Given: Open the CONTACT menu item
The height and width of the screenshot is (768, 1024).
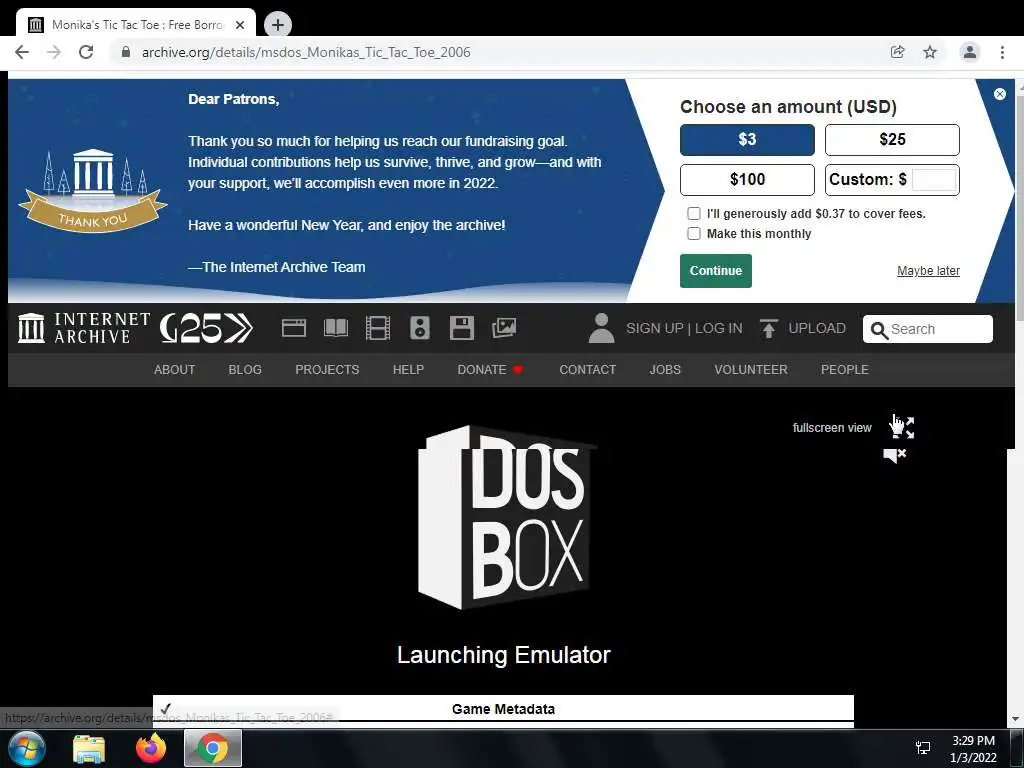Looking at the screenshot, I should click(x=588, y=370).
